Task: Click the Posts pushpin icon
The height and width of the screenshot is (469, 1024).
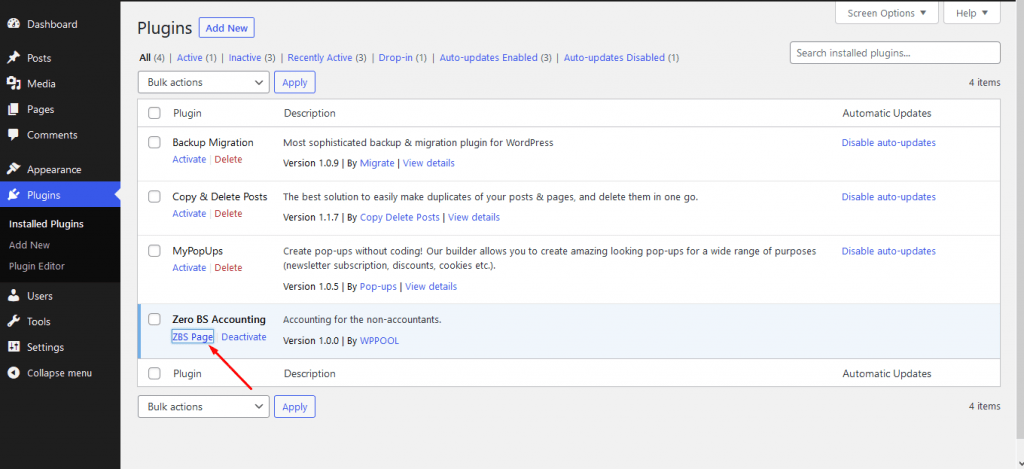Action: 14,58
